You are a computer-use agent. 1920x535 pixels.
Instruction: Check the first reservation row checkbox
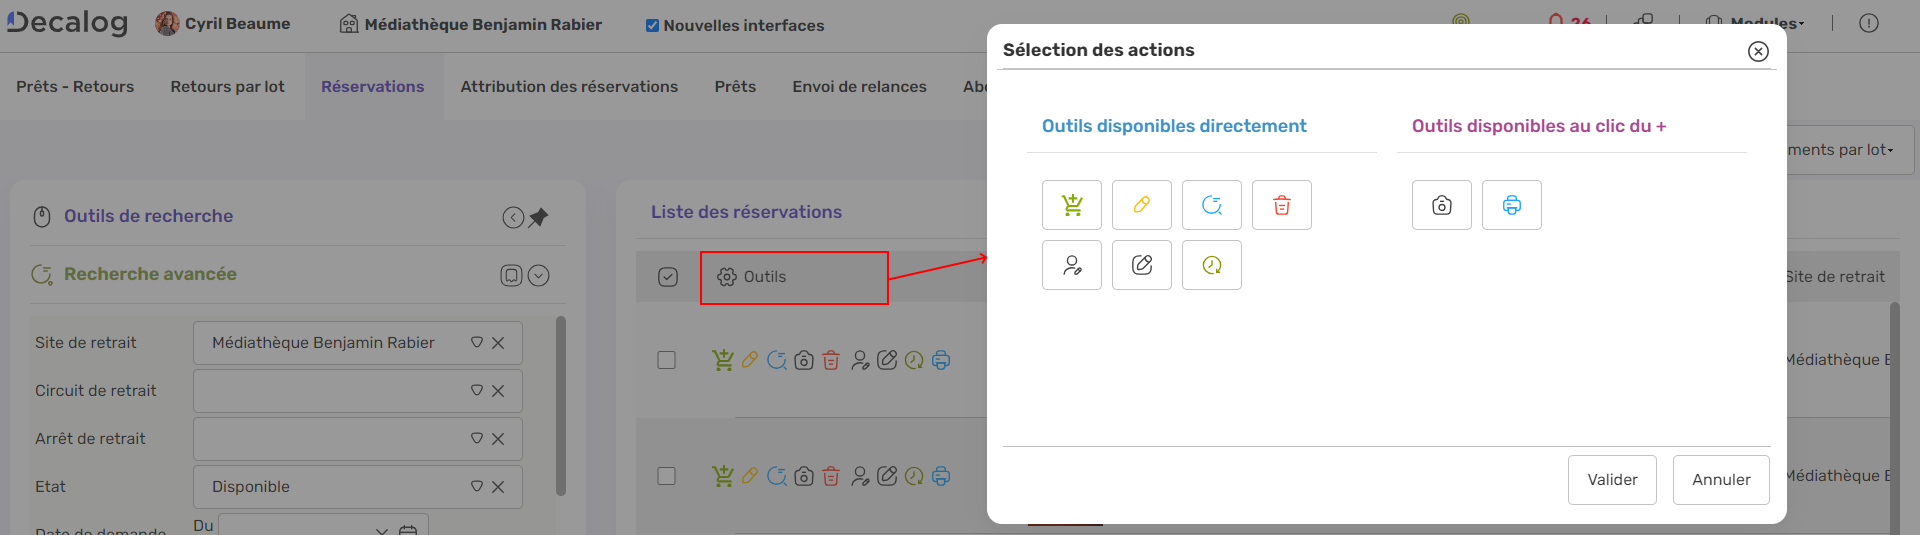666,360
